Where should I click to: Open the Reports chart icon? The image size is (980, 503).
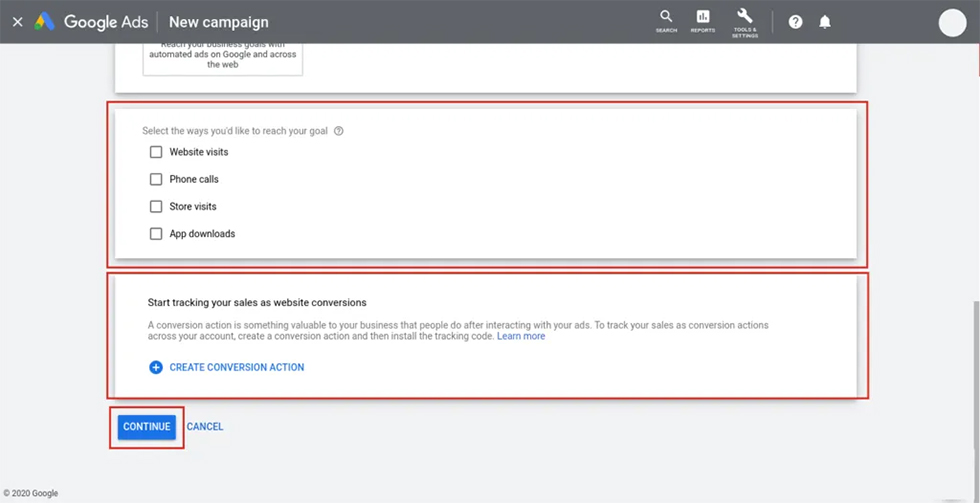703,20
